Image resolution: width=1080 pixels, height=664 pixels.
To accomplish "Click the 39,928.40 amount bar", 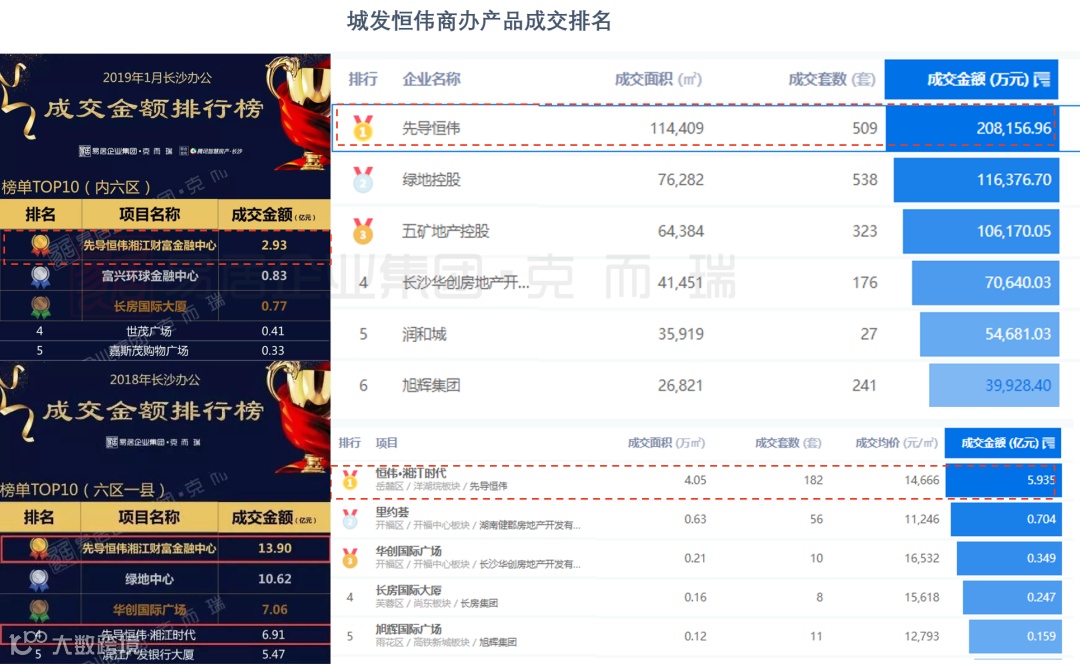I will point(994,385).
